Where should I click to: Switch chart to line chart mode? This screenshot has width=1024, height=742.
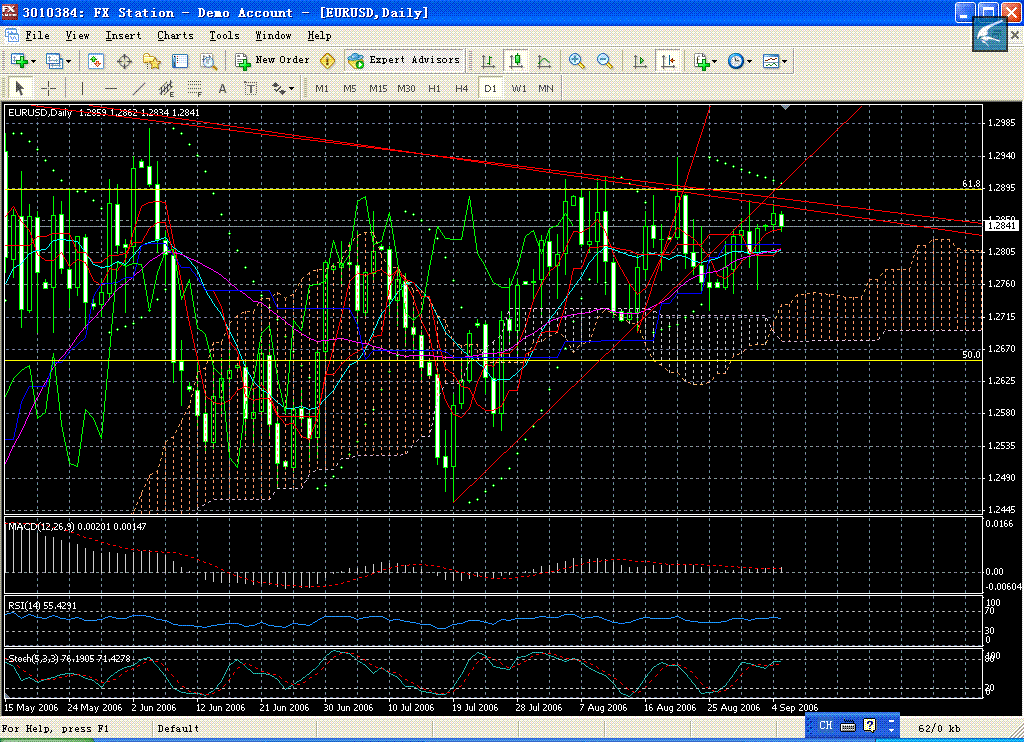(x=544, y=61)
